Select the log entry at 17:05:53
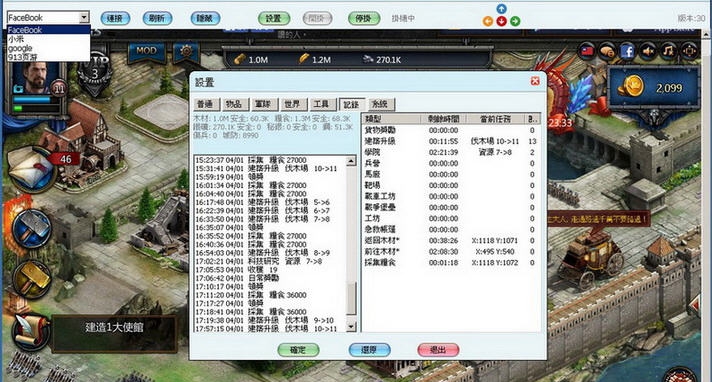 [270, 269]
